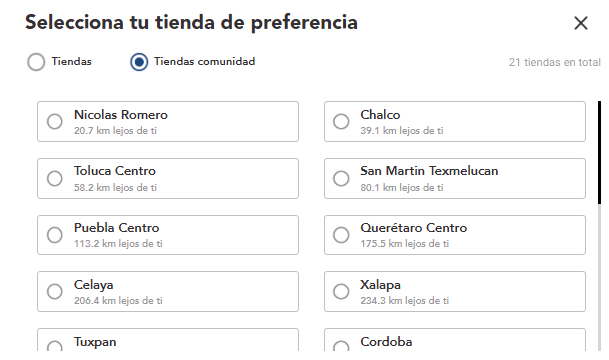Click the Querétaro Centro store name

coord(414,228)
